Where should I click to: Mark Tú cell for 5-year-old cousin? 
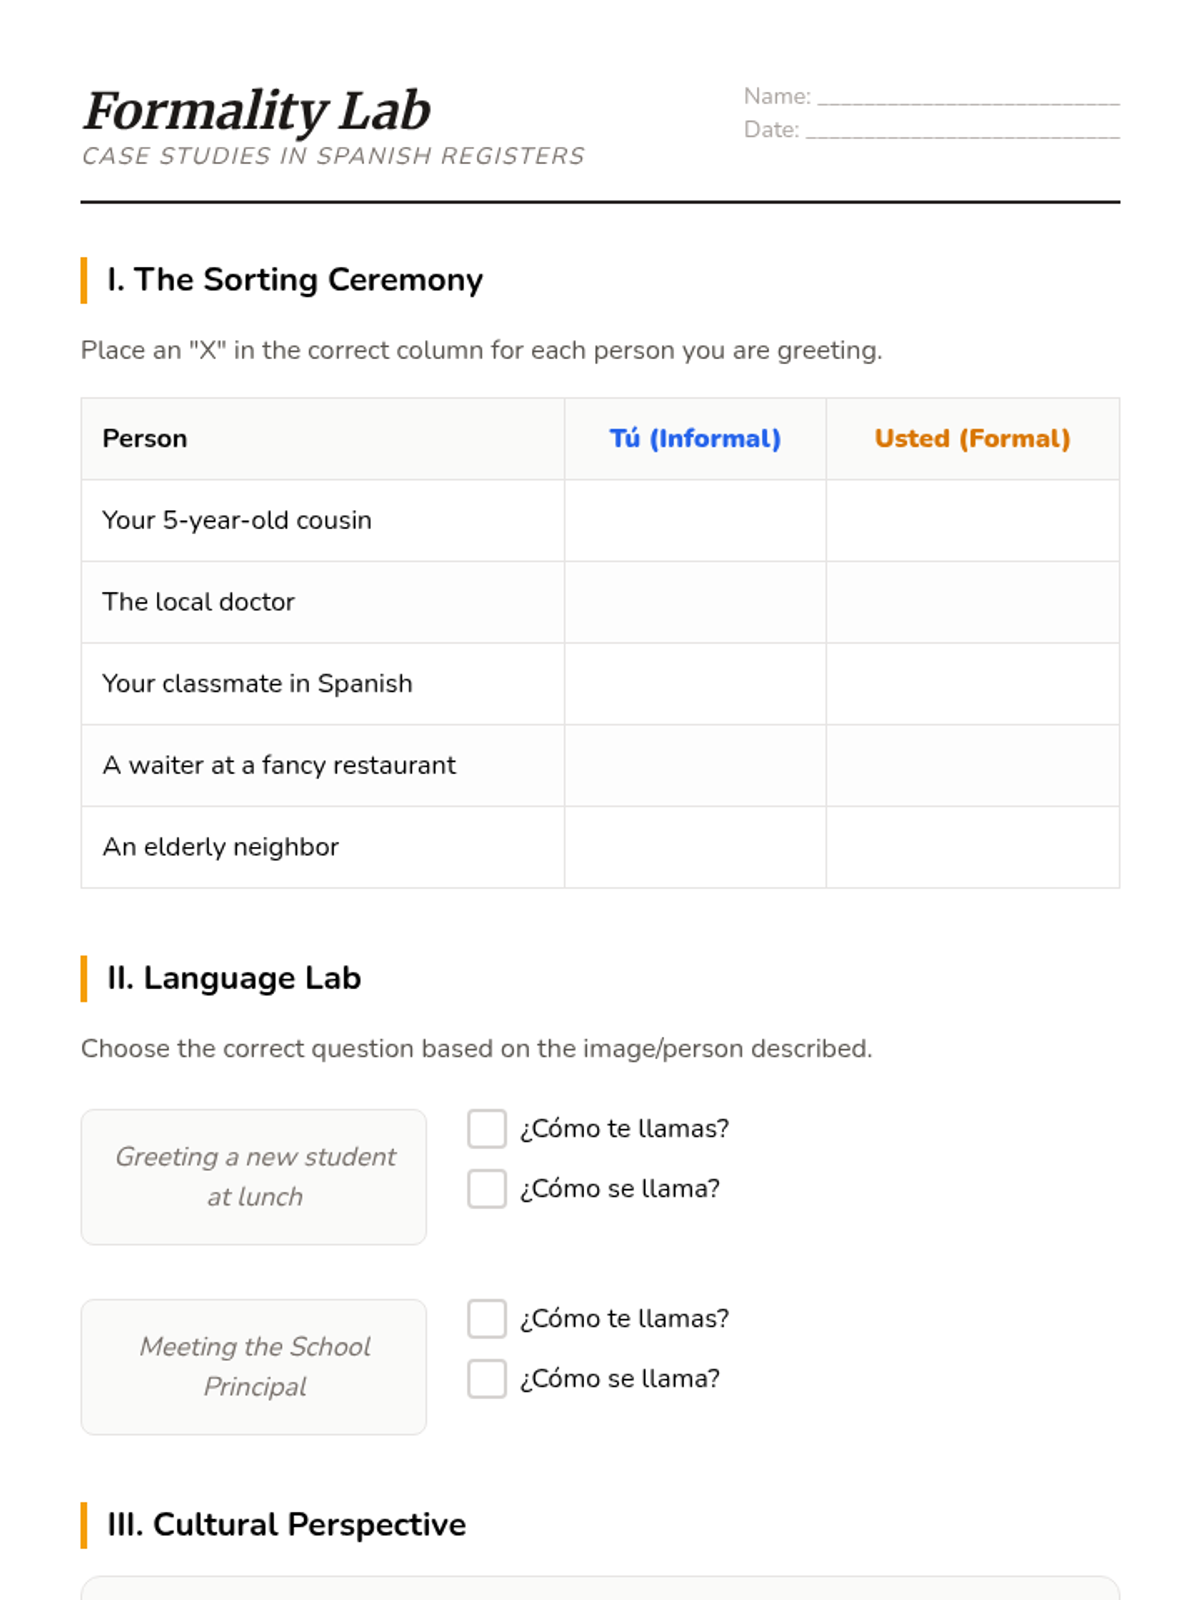tap(695, 521)
